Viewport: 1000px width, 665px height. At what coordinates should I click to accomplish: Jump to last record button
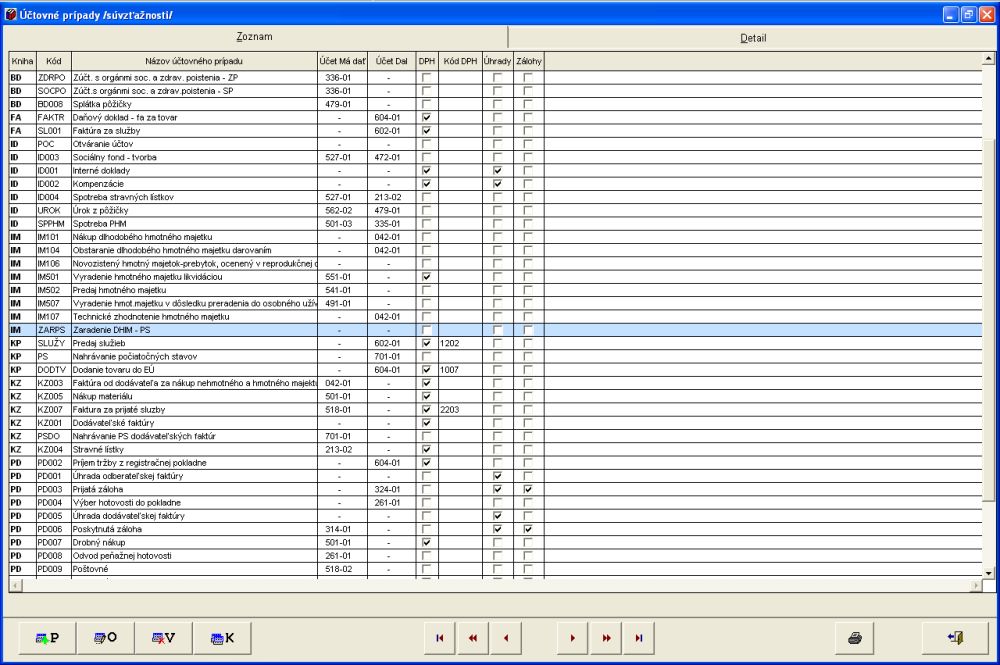pyautogui.click(x=639, y=638)
